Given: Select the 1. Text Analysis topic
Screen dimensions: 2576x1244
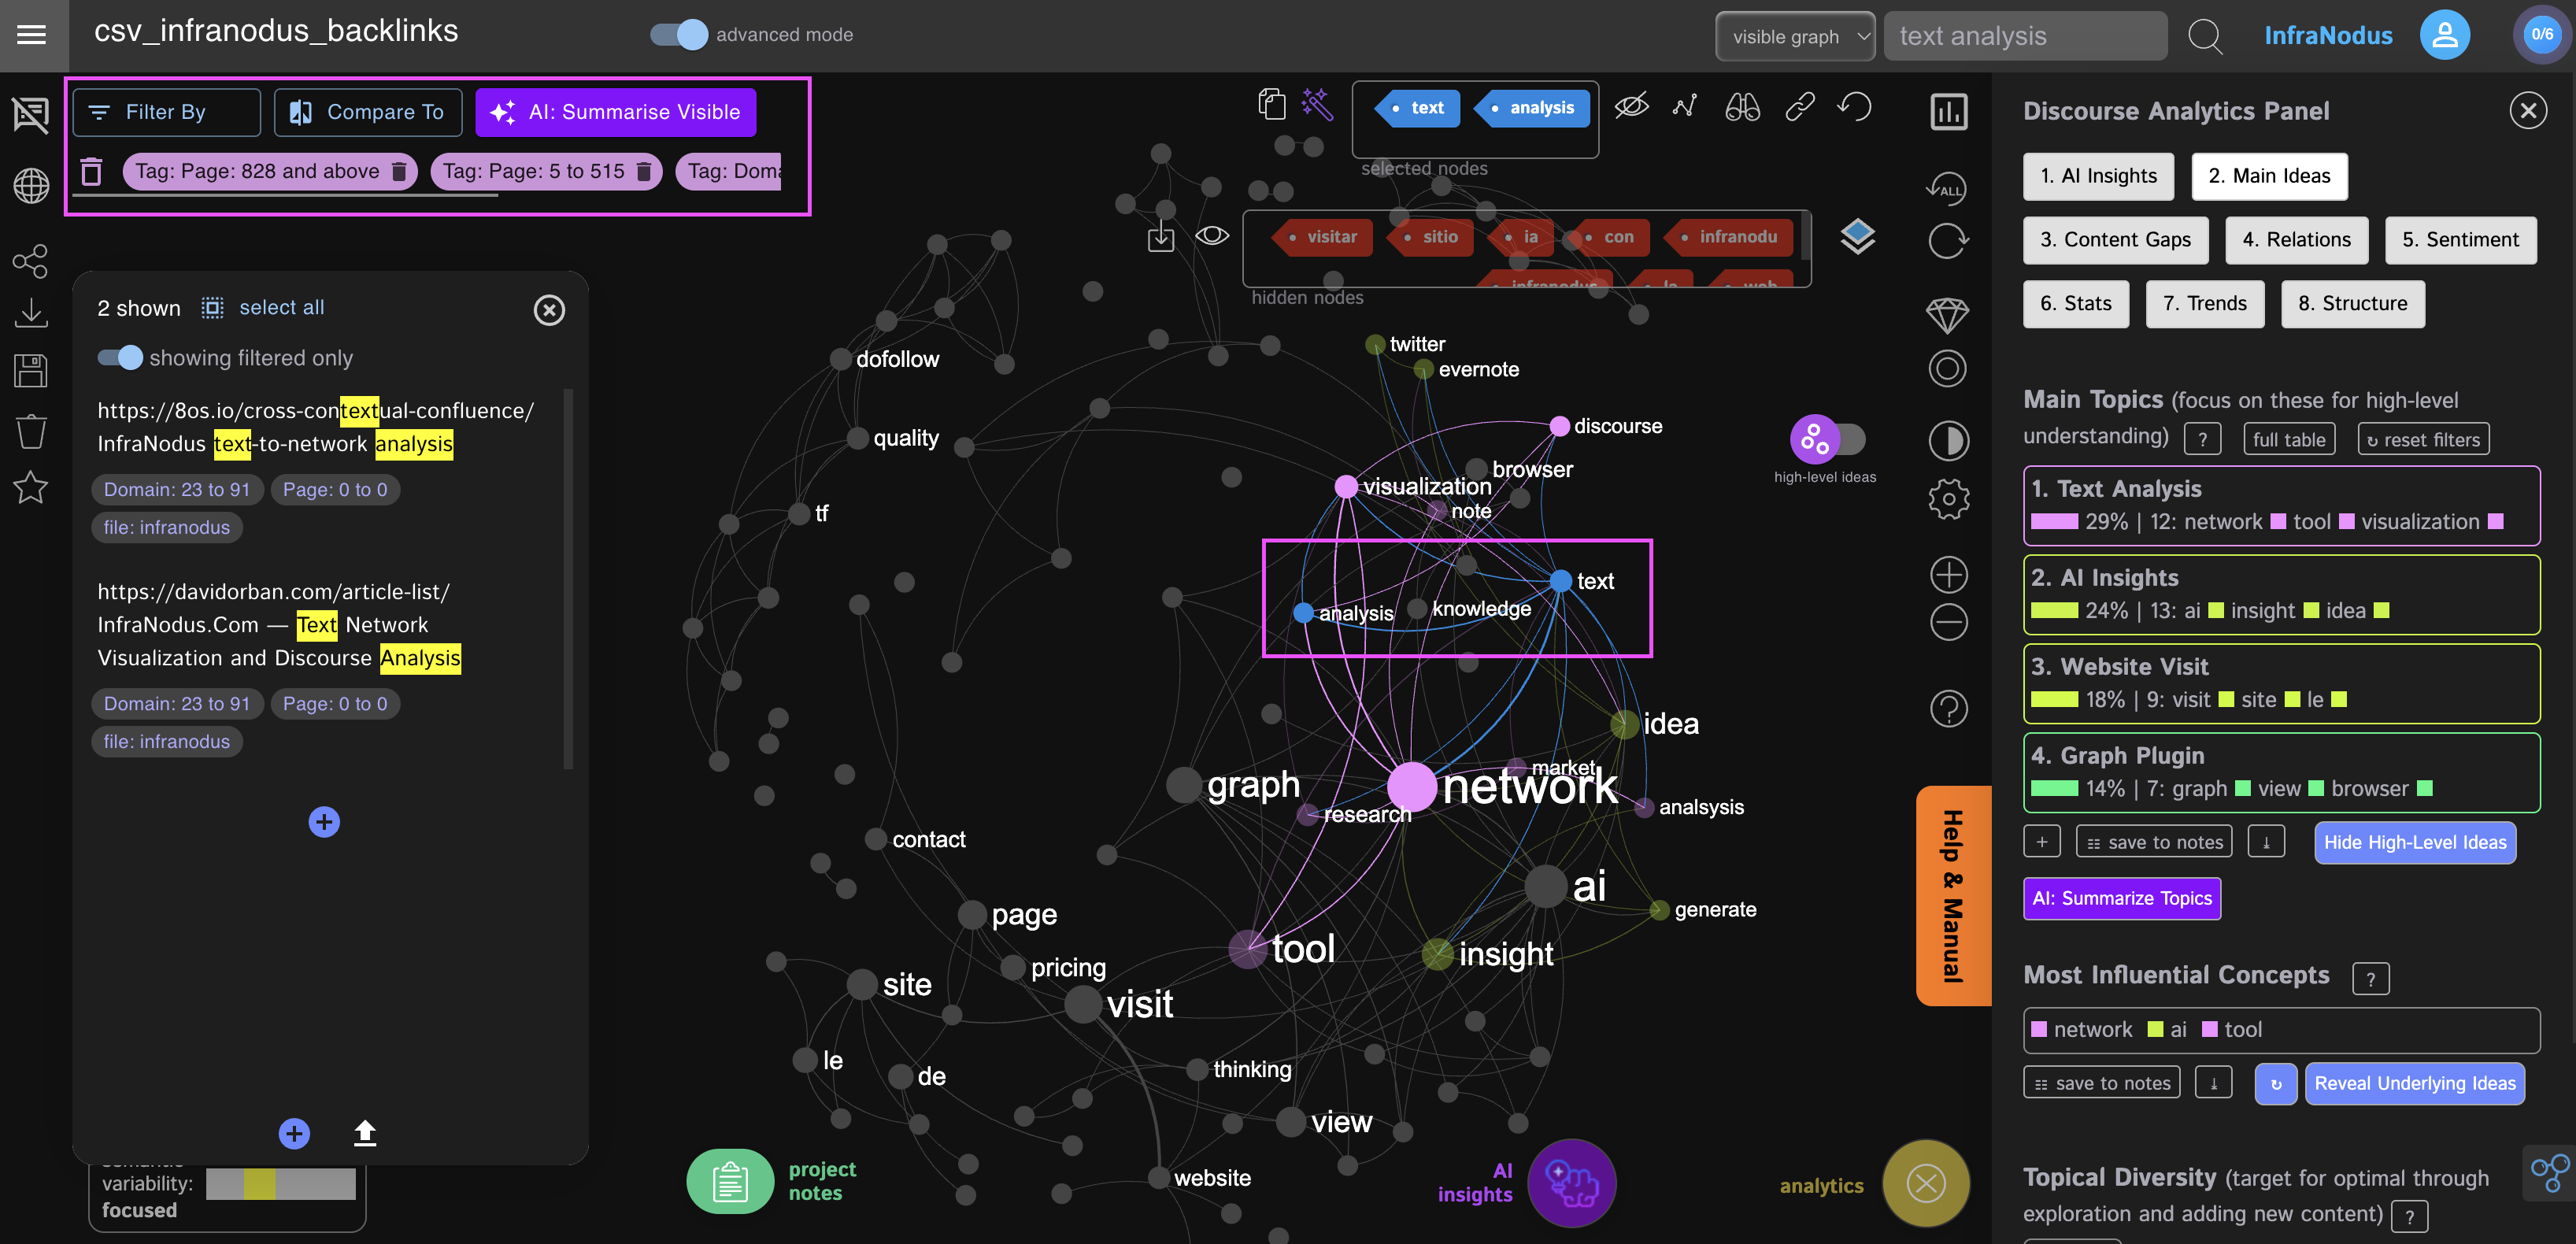Looking at the screenshot, I should 2281,505.
